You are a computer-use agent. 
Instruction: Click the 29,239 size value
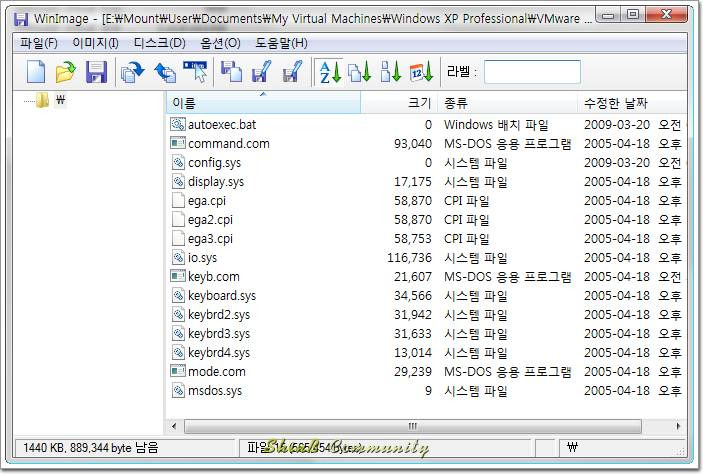(413, 371)
